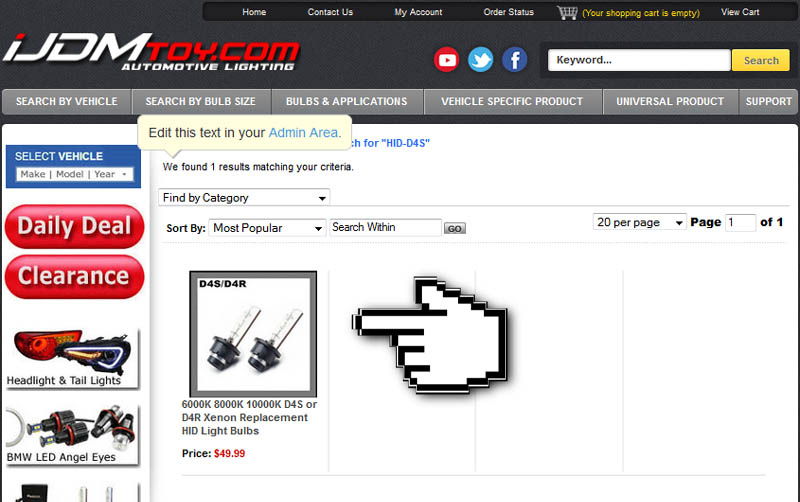Open the Twitter bird icon
The width and height of the screenshot is (800, 502).
(481, 60)
